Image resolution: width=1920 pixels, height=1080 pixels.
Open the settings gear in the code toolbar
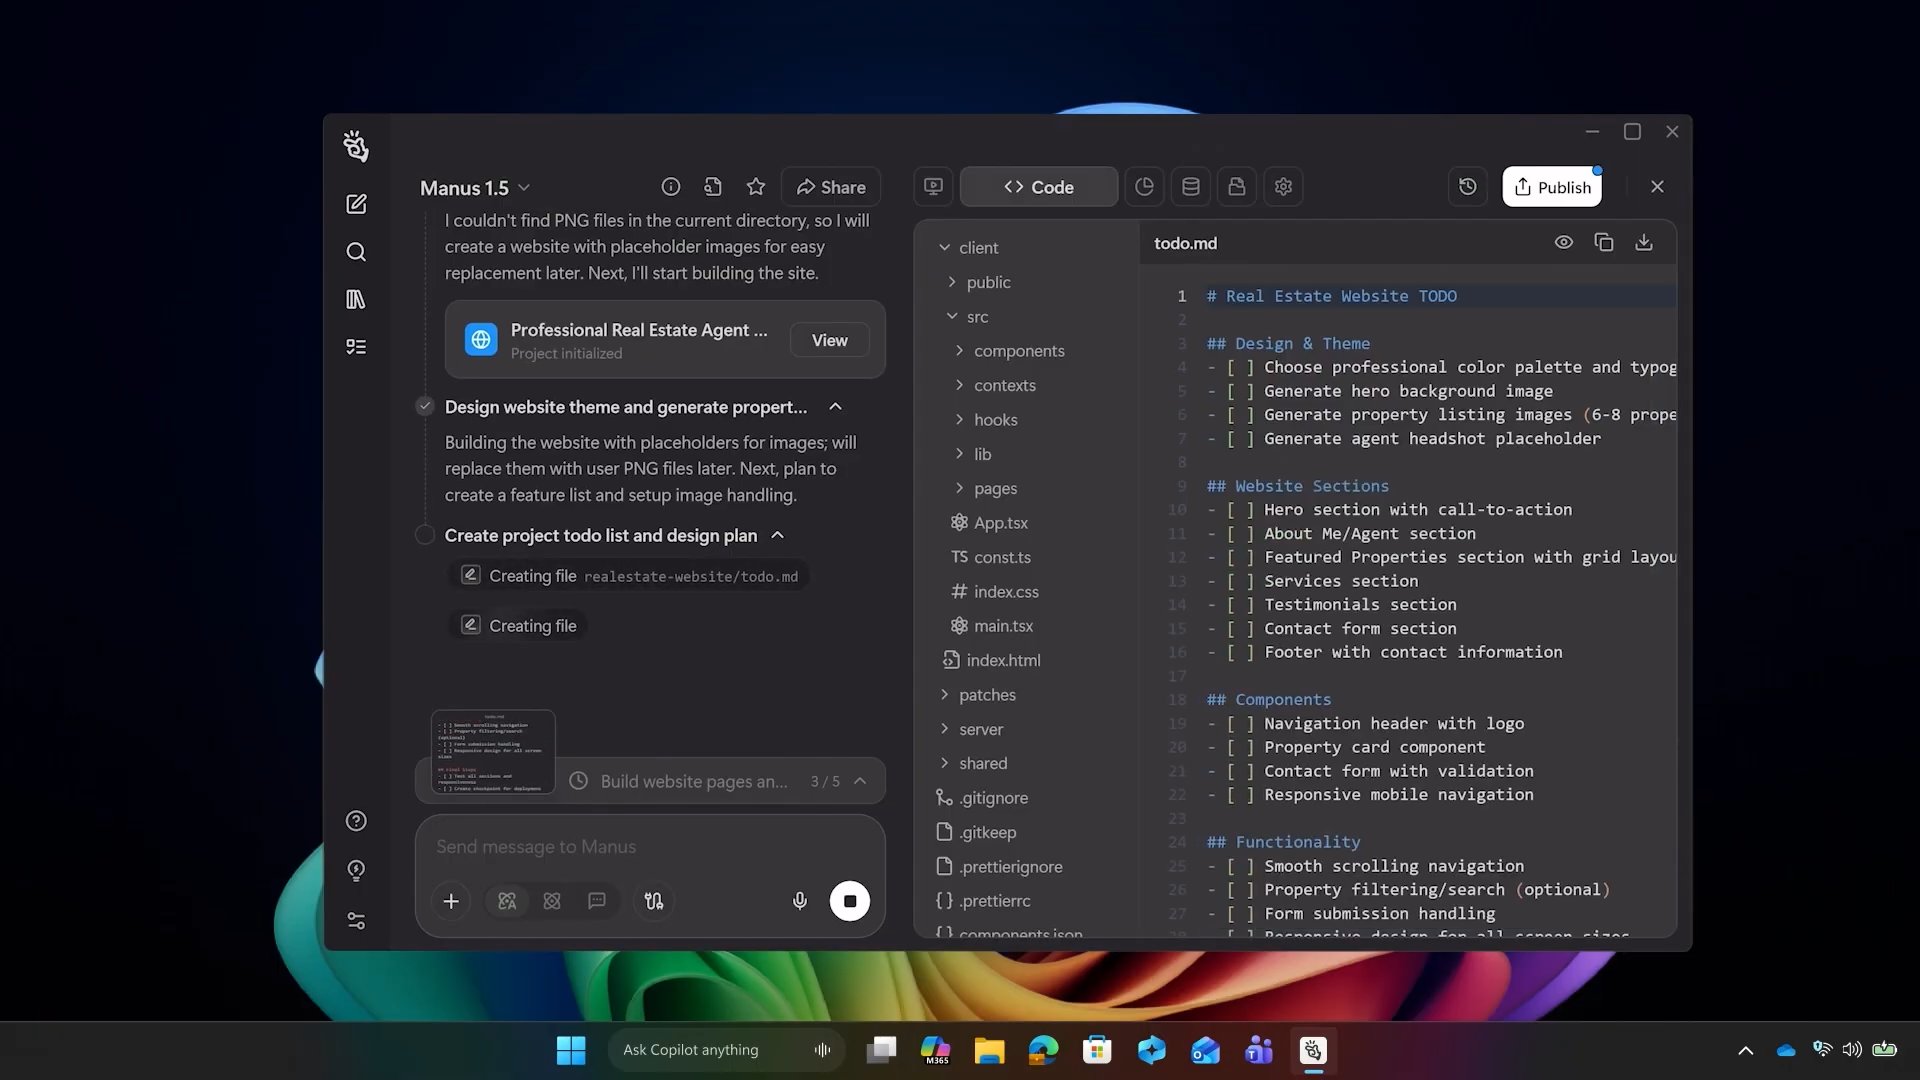(x=1283, y=186)
